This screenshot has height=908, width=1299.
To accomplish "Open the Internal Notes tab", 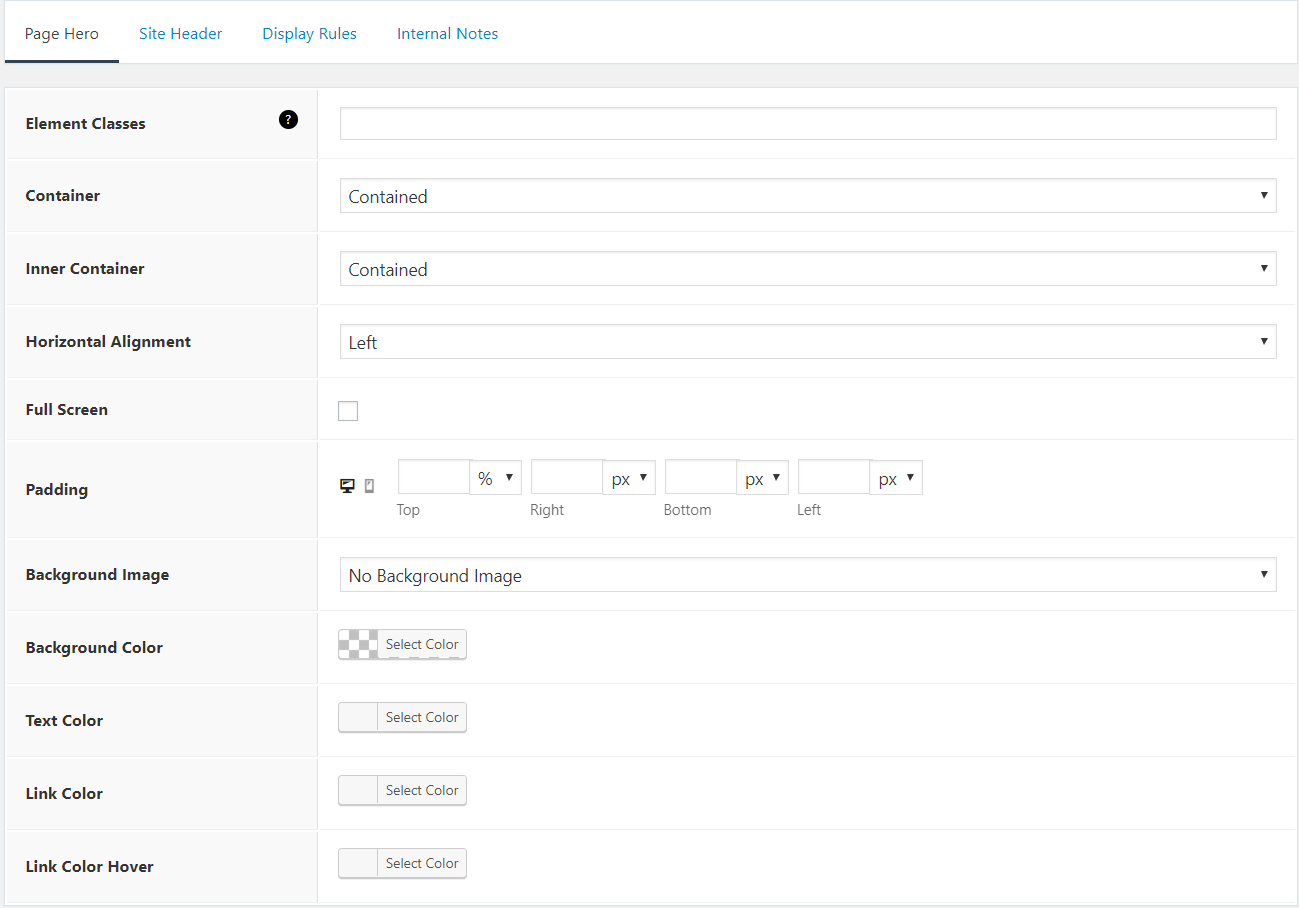I will [447, 33].
